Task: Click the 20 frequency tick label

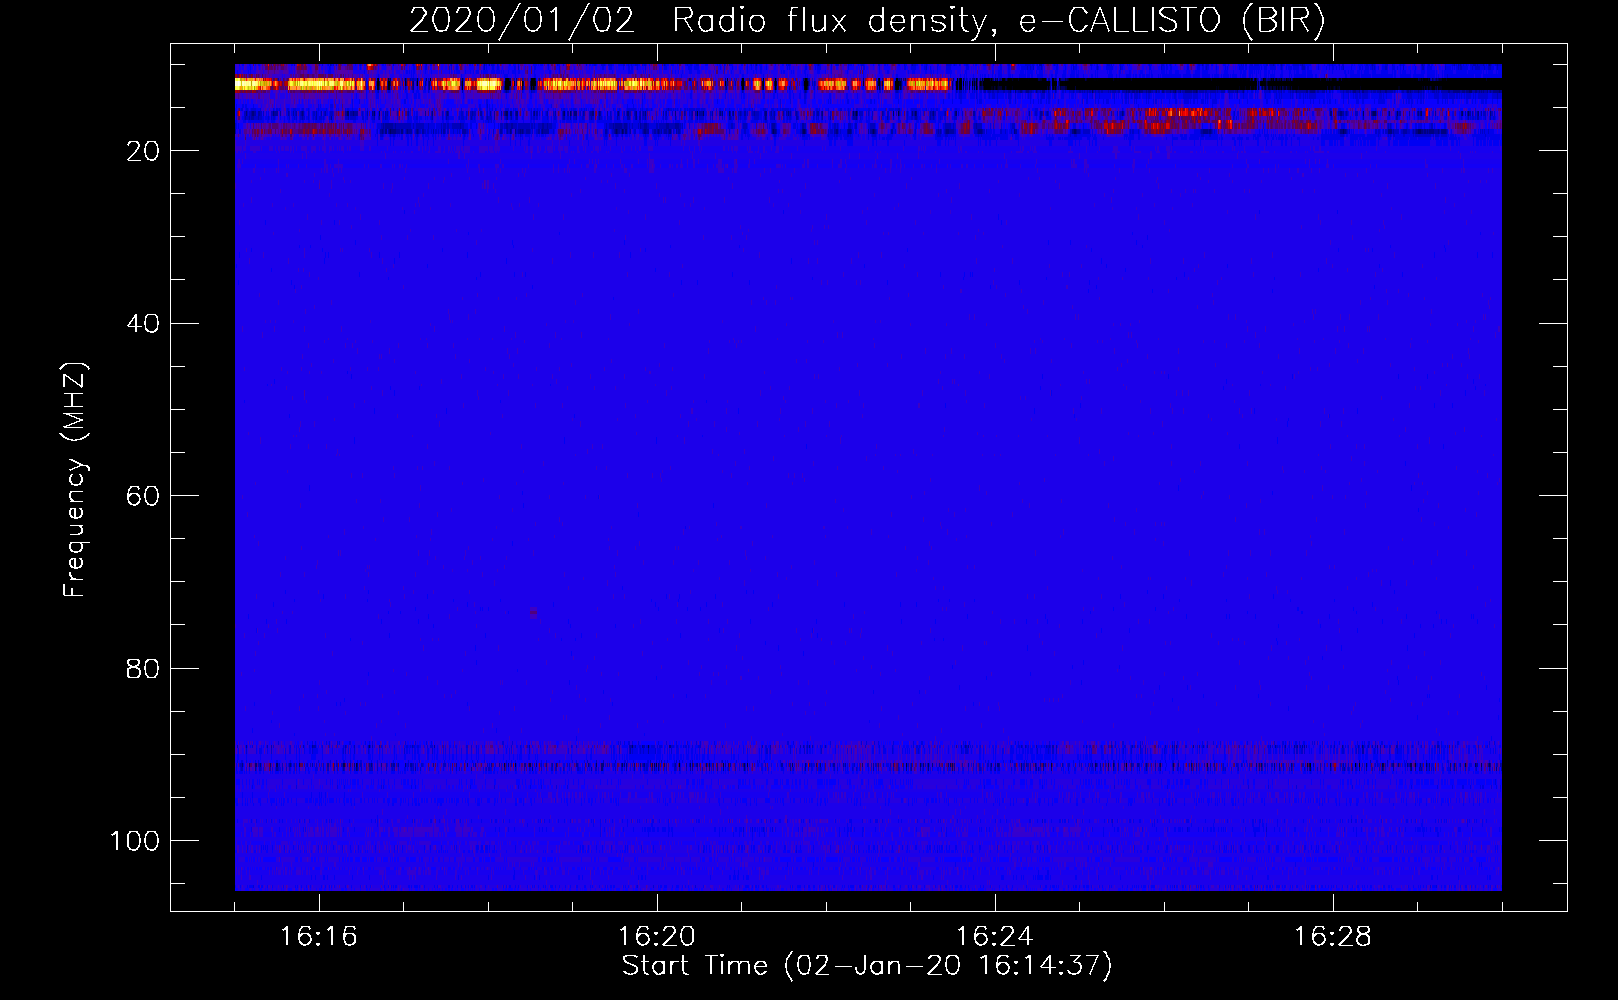Action: [x=143, y=151]
